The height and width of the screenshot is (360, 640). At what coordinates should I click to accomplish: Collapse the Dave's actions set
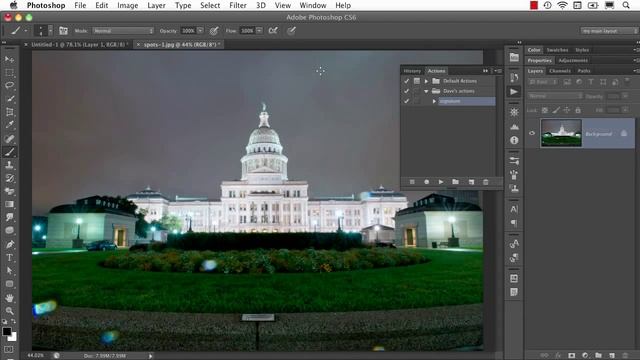pyautogui.click(x=426, y=91)
